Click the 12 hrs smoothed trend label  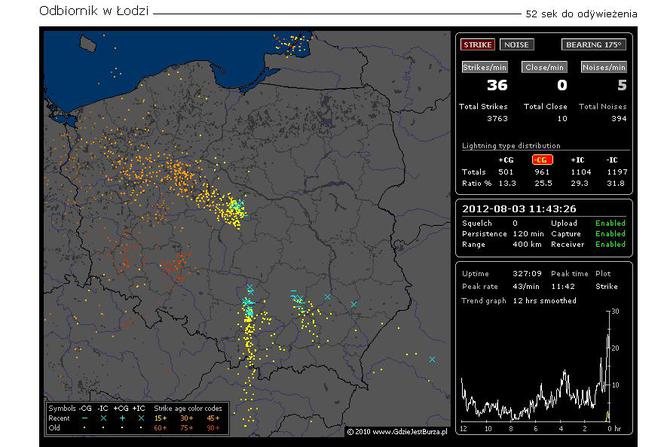(x=545, y=301)
